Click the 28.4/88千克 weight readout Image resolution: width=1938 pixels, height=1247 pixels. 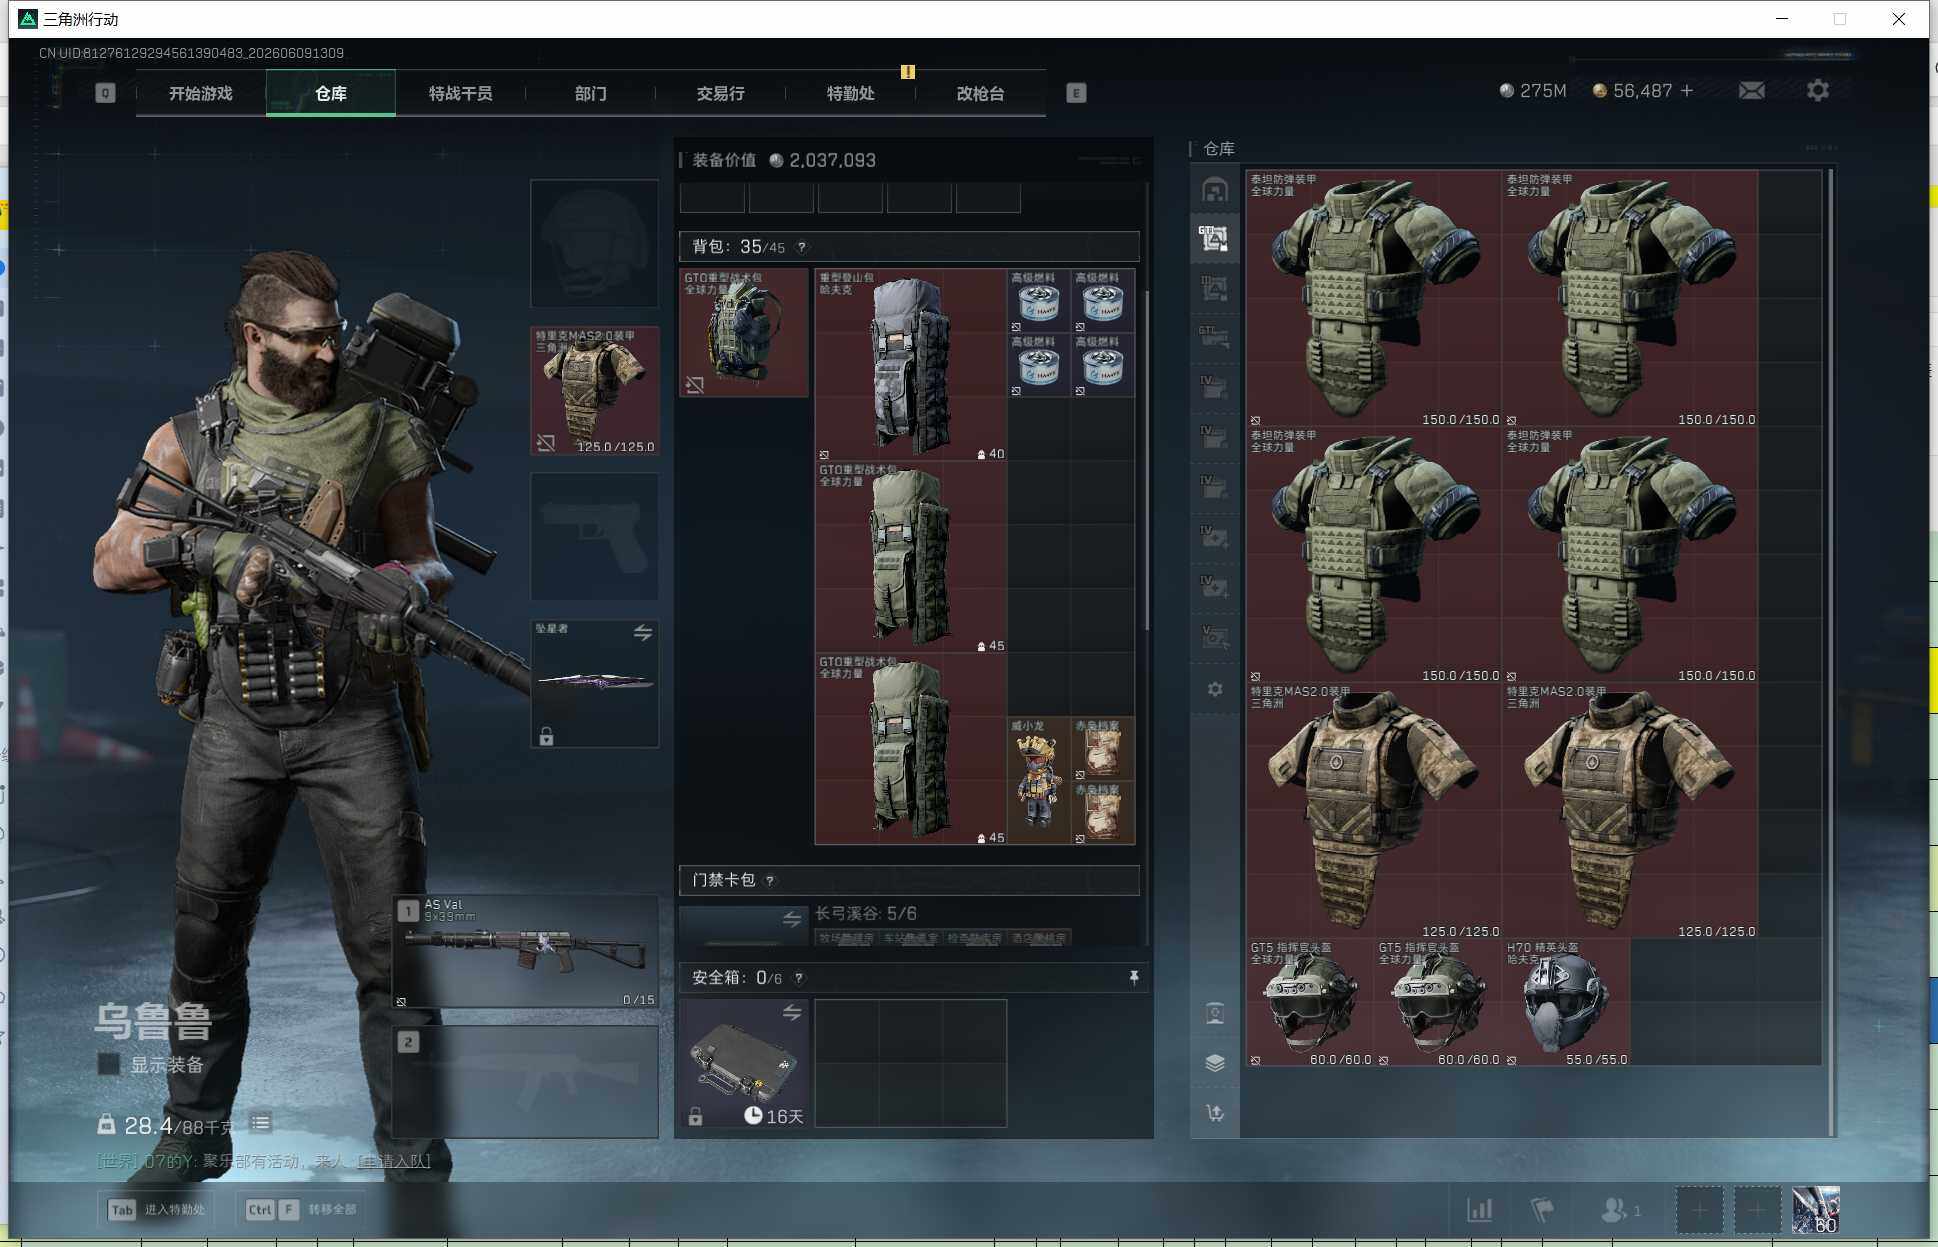166,1126
